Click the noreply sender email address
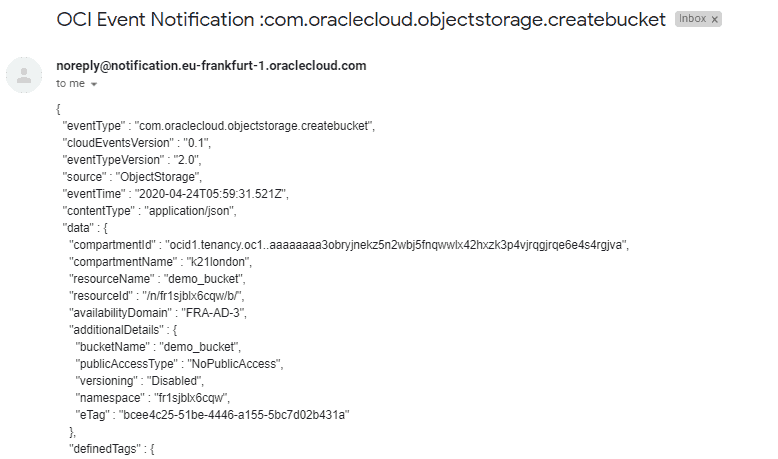778x459 pixels. [211, 66]
